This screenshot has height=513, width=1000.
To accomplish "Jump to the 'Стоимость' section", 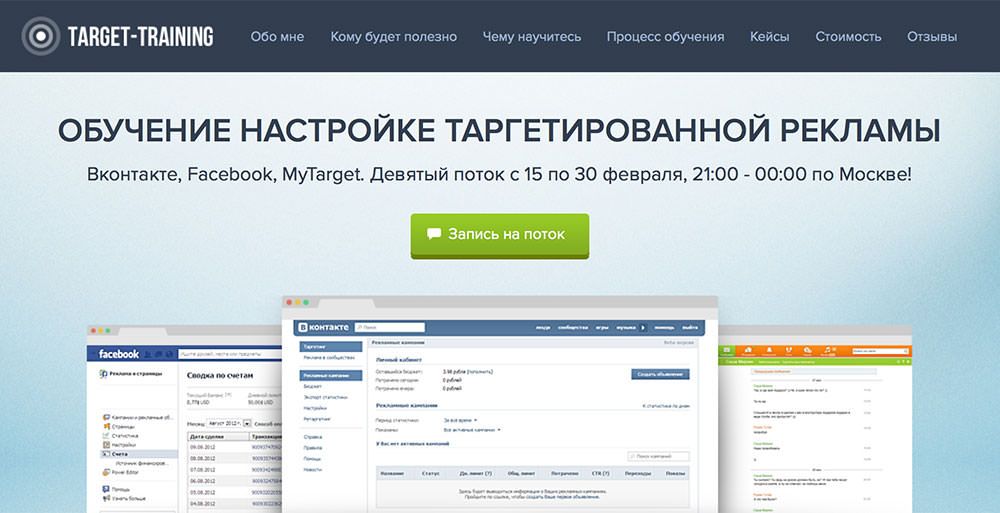I will [848, 36].
